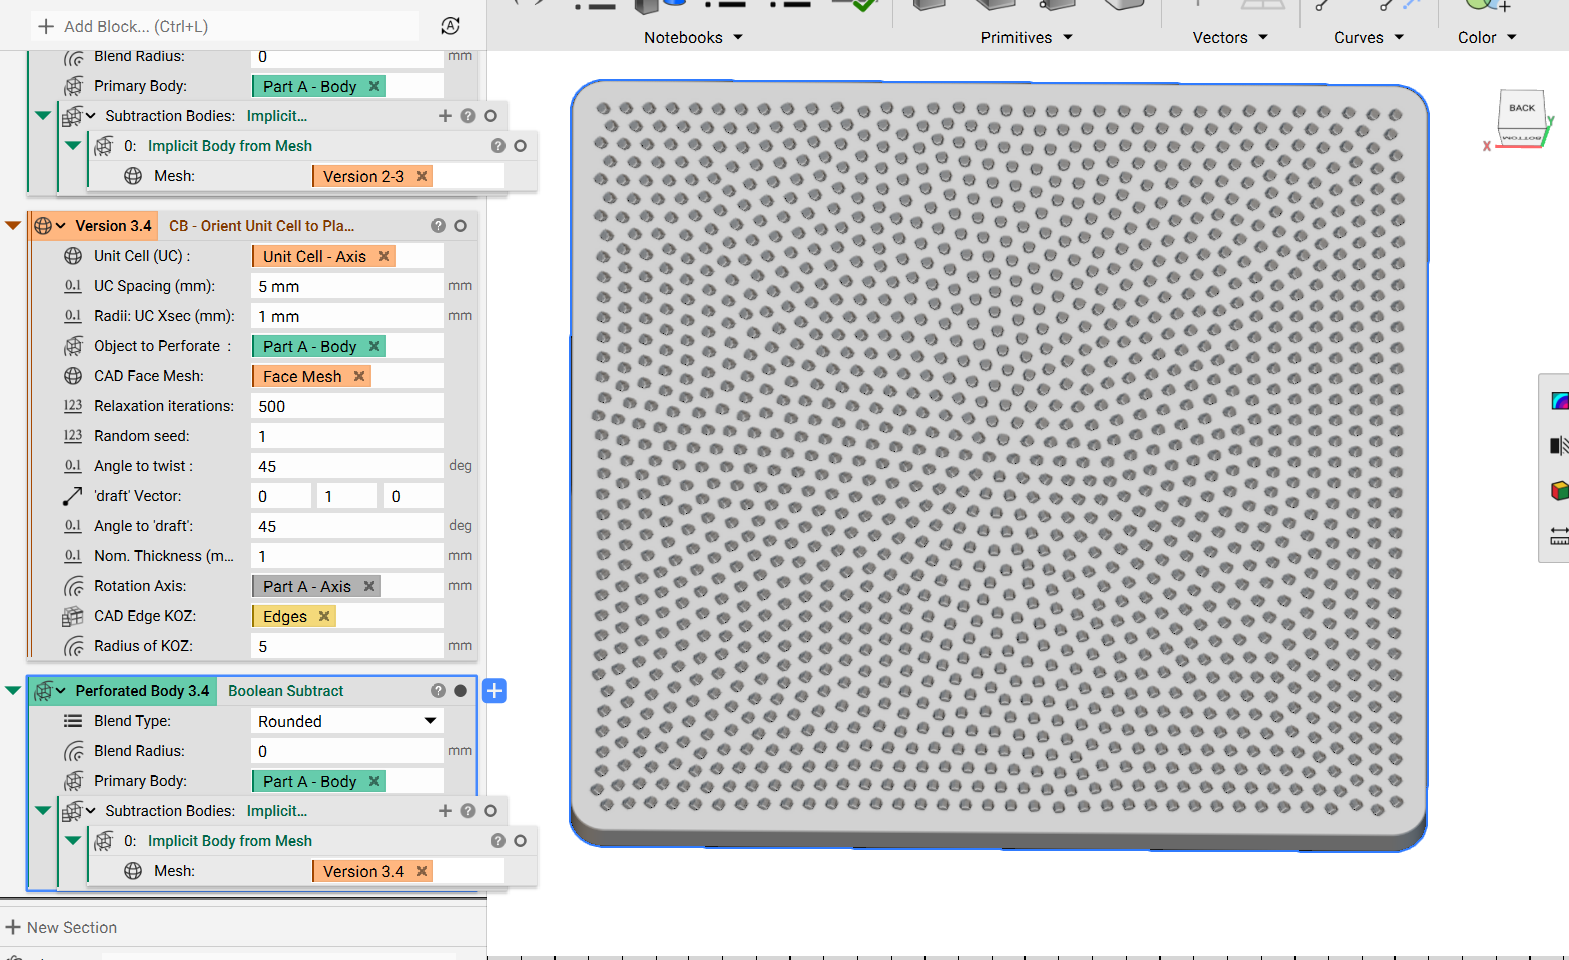Open the Color menu
This screenshot has height=960, width=1569.
pyautogui.click(x=1487, y=37)
